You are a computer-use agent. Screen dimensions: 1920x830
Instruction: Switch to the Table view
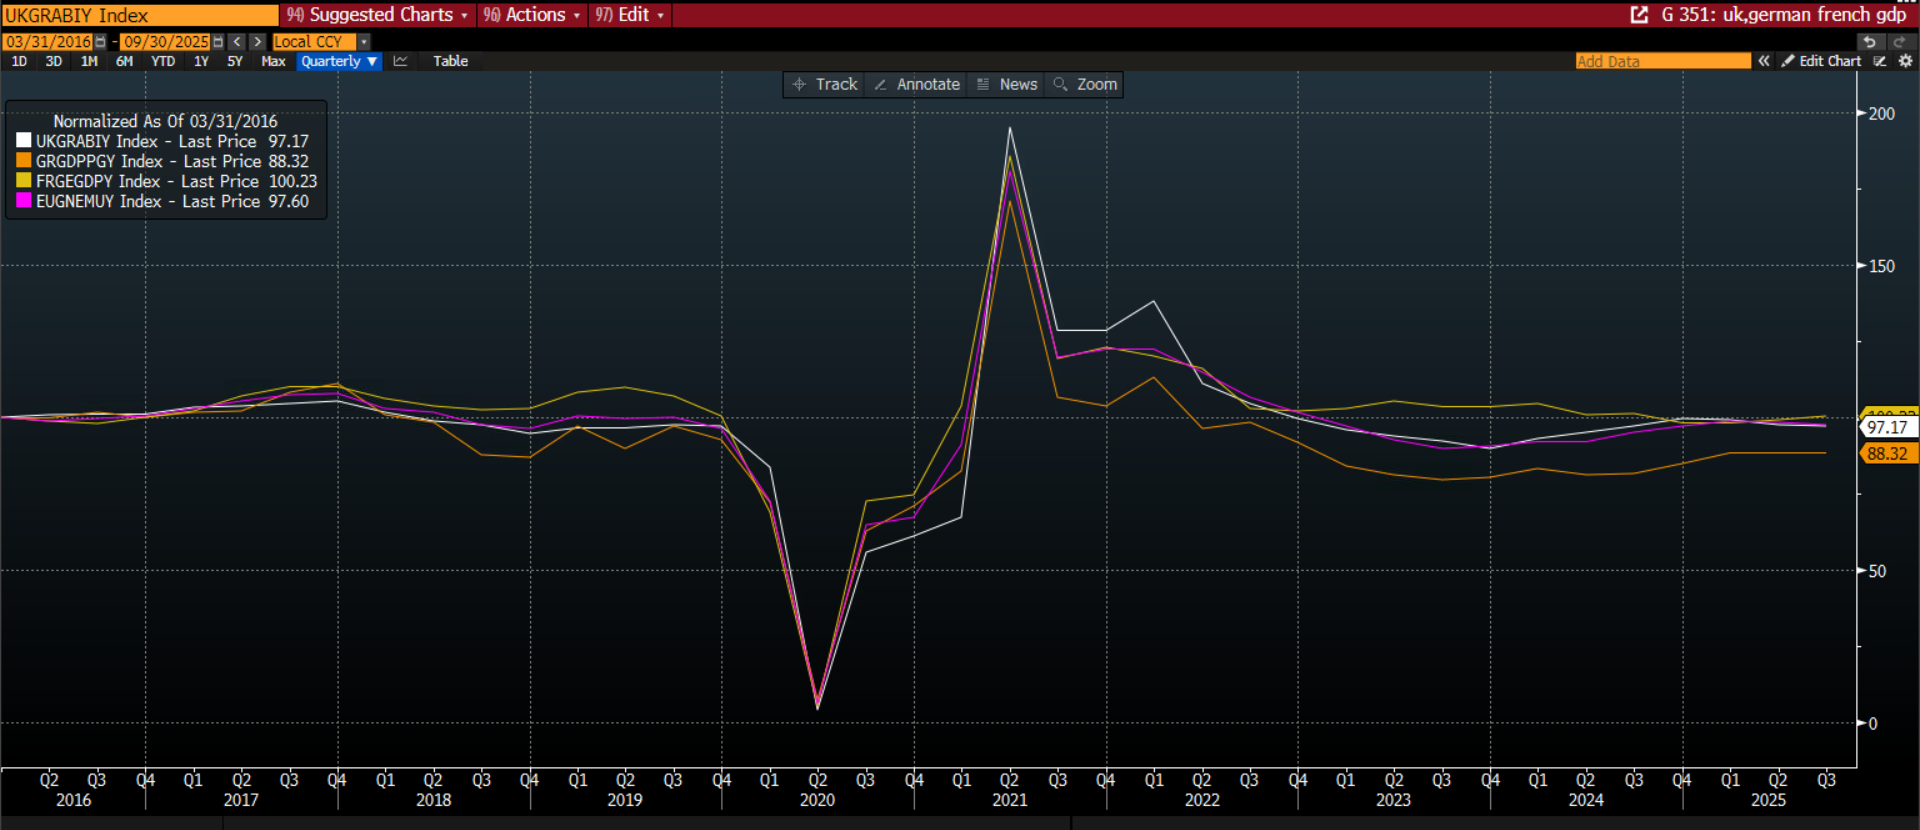(450, 61)
